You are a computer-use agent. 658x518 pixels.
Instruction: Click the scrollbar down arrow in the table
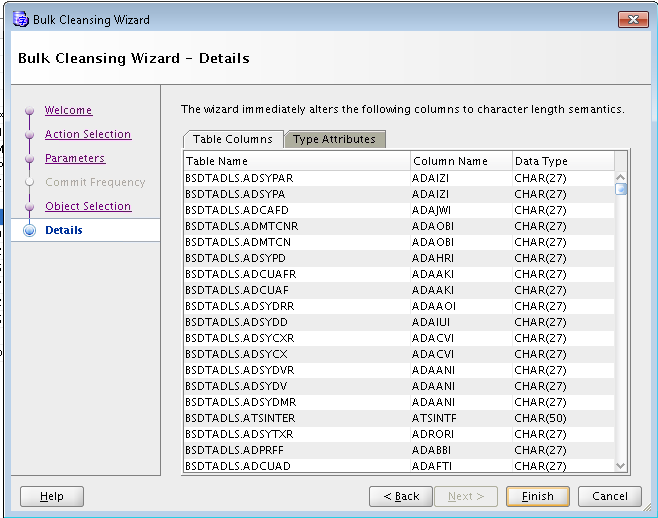[620, 465]
